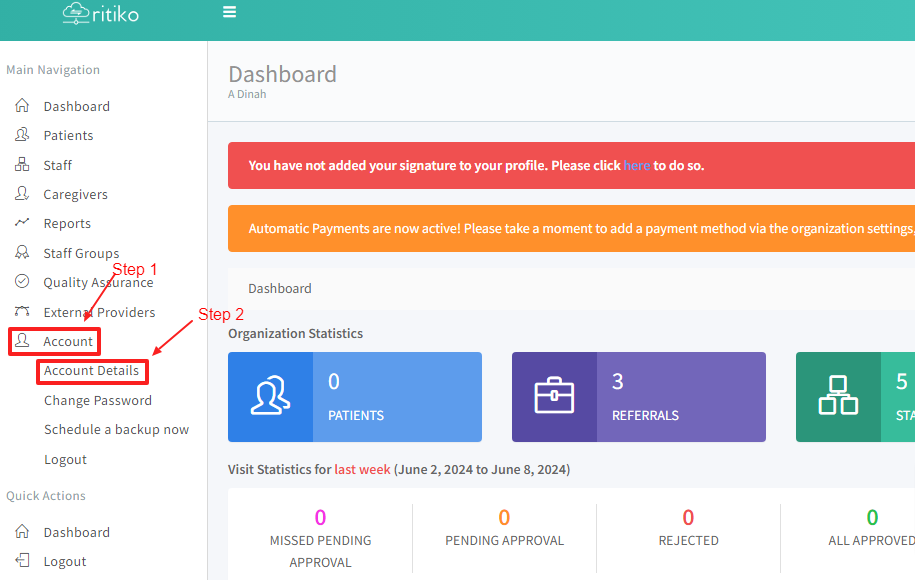915x580 pixels.
Task: Open Staff Groups in the sidebar
Action: click(81, 253)
